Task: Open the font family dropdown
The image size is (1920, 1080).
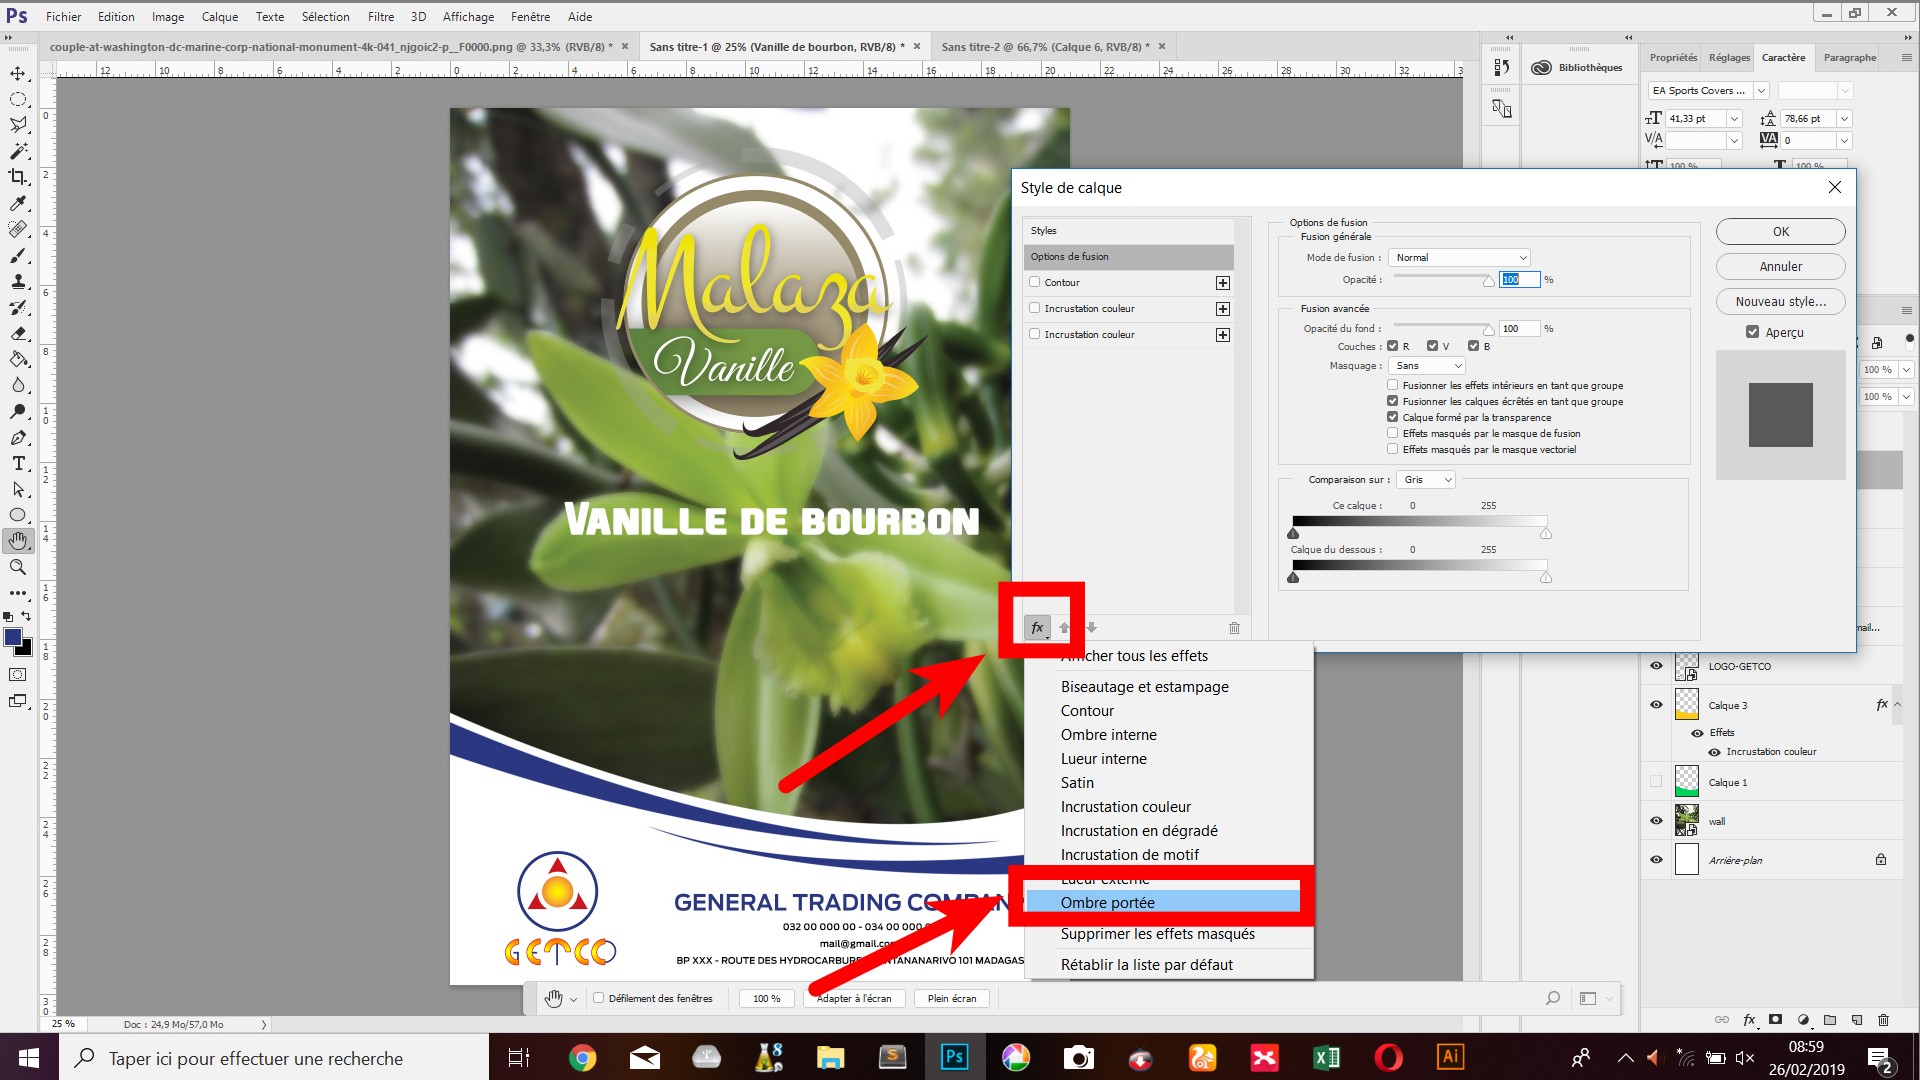Action: (x=1761, y=91)
